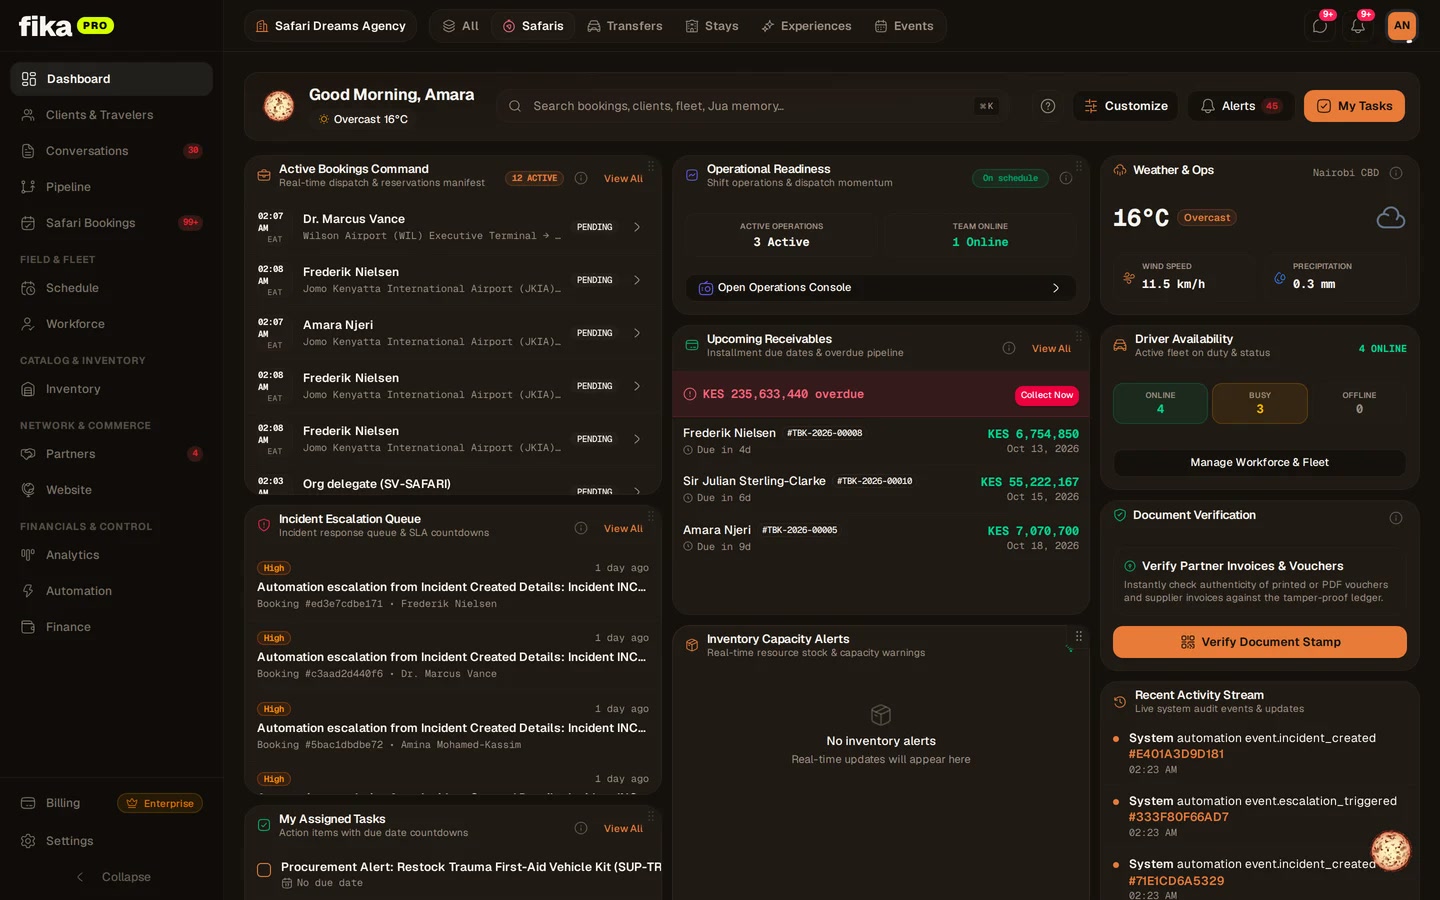Image resolution: width=1440 pixels, height=900 pixels.
Task: Open info icon for Incident Escalation Queue
Action: pyautogui.click(x=581, y=528)
